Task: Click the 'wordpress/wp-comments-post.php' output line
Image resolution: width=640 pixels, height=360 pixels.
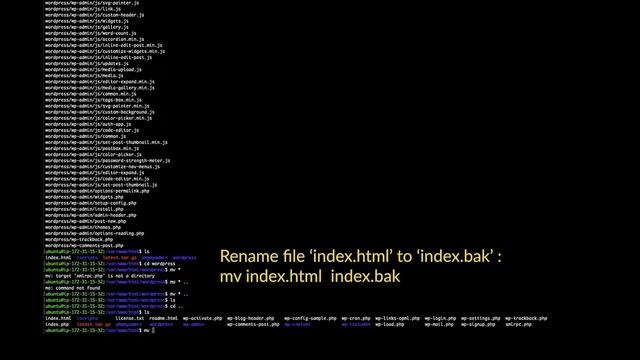Action: [x=84, y=246]
